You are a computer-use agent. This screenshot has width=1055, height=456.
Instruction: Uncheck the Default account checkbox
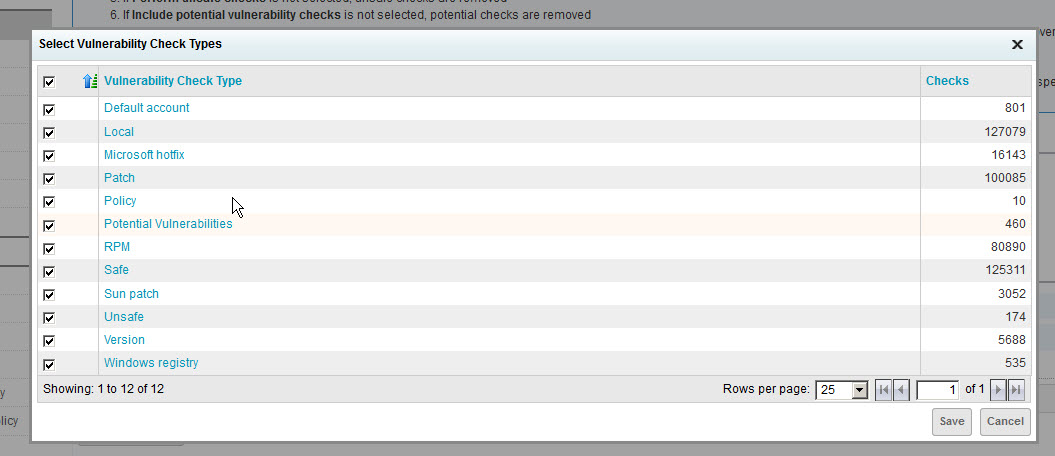click(x=49, y=109)
